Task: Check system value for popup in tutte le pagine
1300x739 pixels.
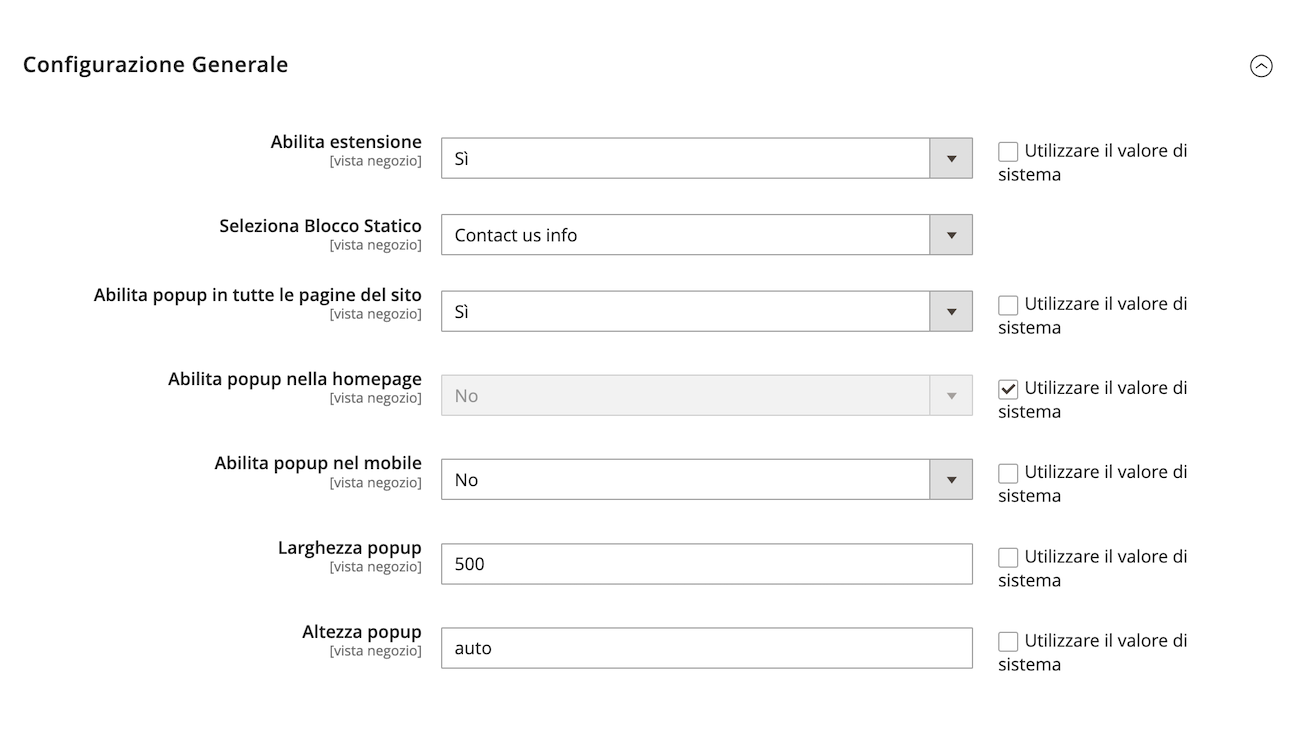Action: tap(1008, 305)
